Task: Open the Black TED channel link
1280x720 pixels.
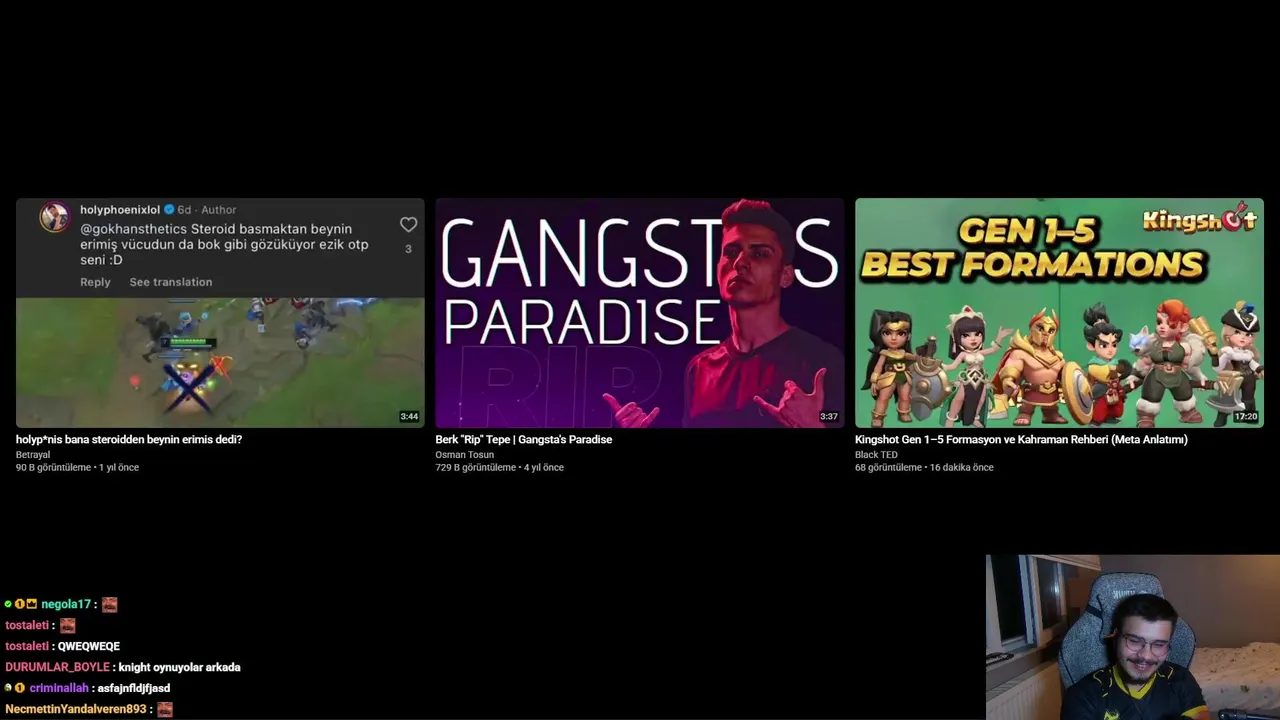Action: tap(876, 454)
